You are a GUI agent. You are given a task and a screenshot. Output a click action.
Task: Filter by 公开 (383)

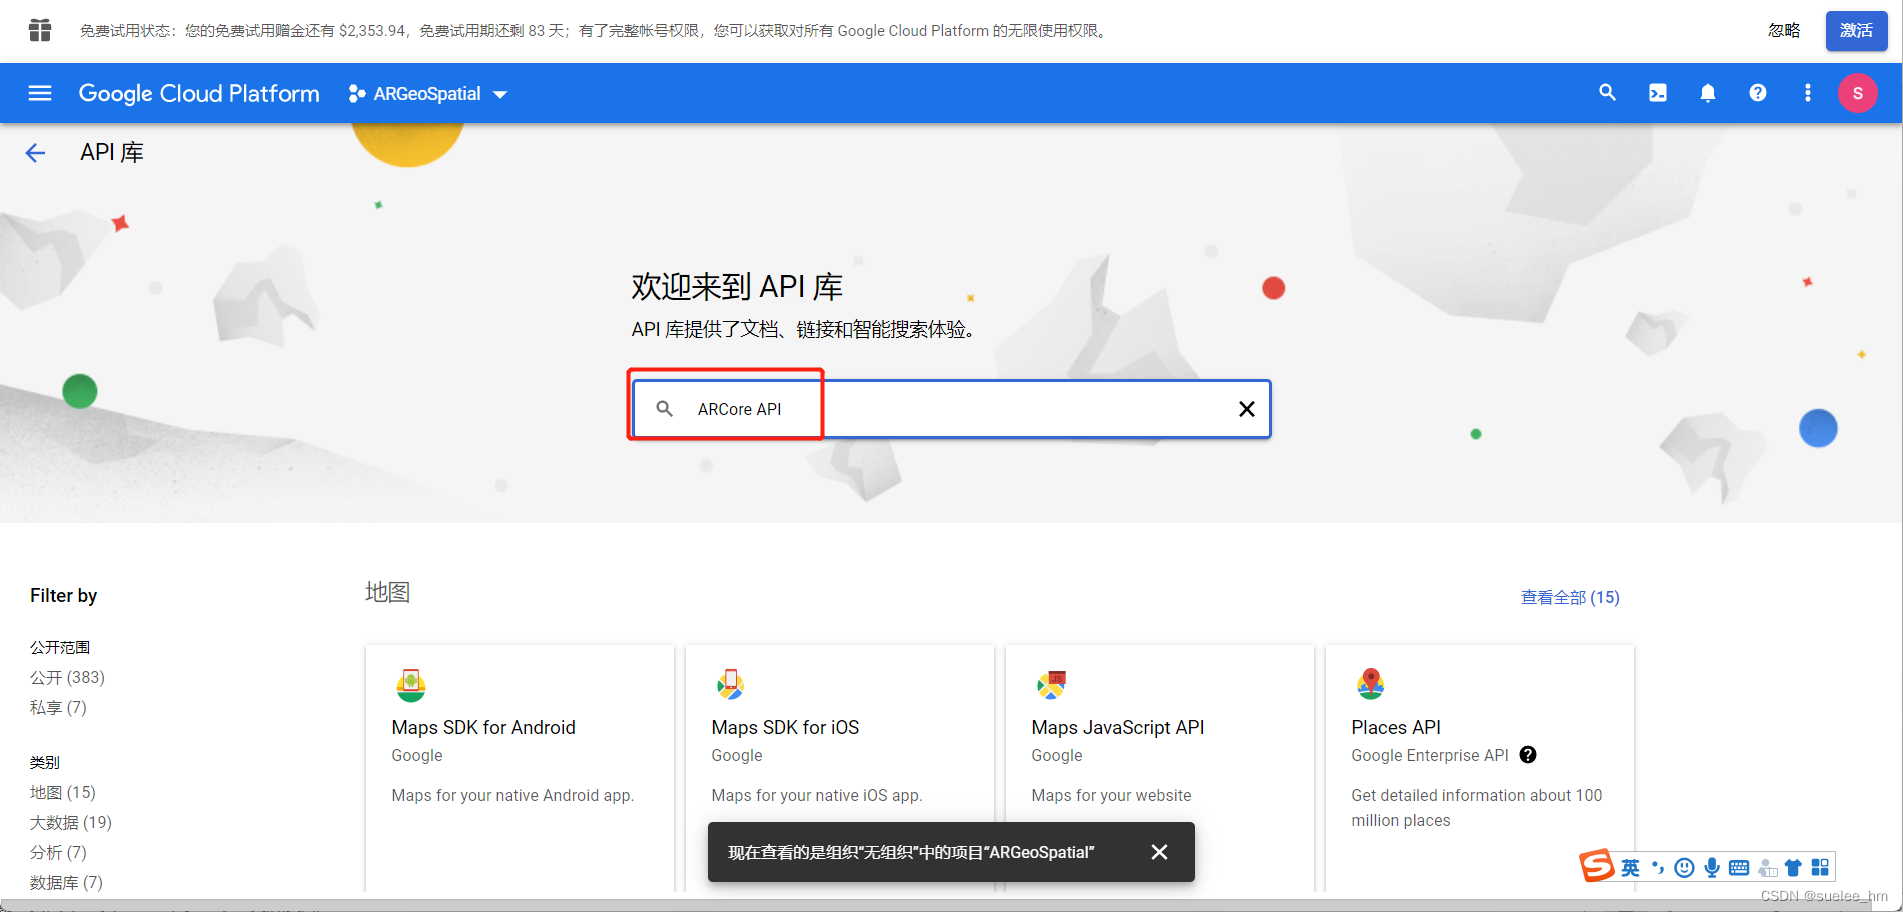(67, 677)
